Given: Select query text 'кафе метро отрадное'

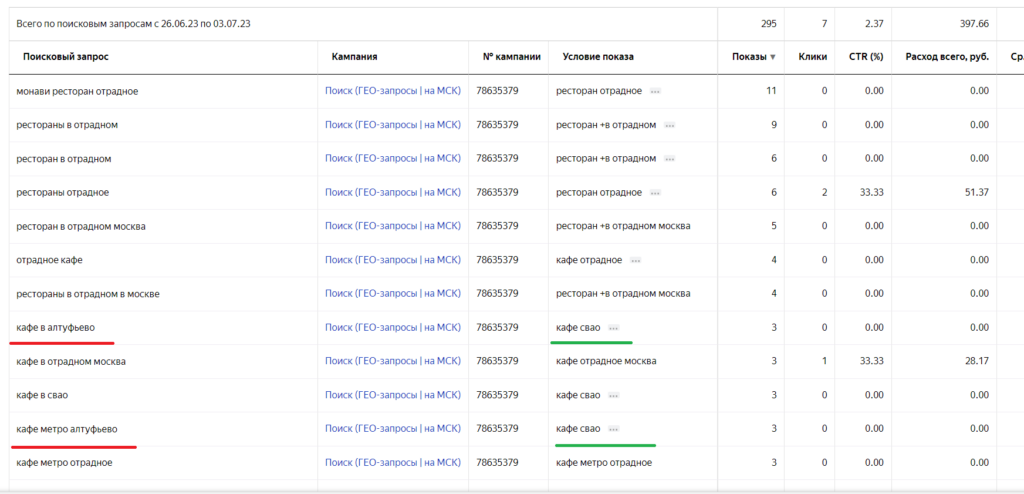Looking at the screenshot, I should pos(65,463).
